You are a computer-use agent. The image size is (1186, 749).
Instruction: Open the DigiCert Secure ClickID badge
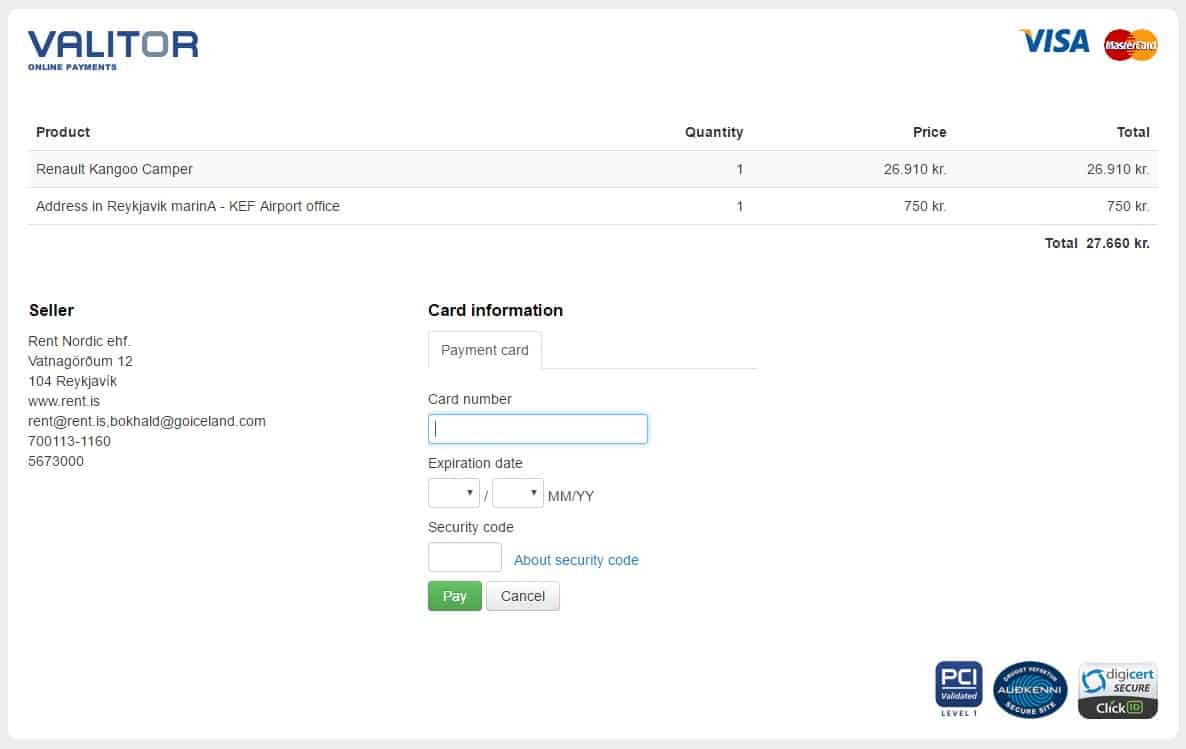point(1117,690)
